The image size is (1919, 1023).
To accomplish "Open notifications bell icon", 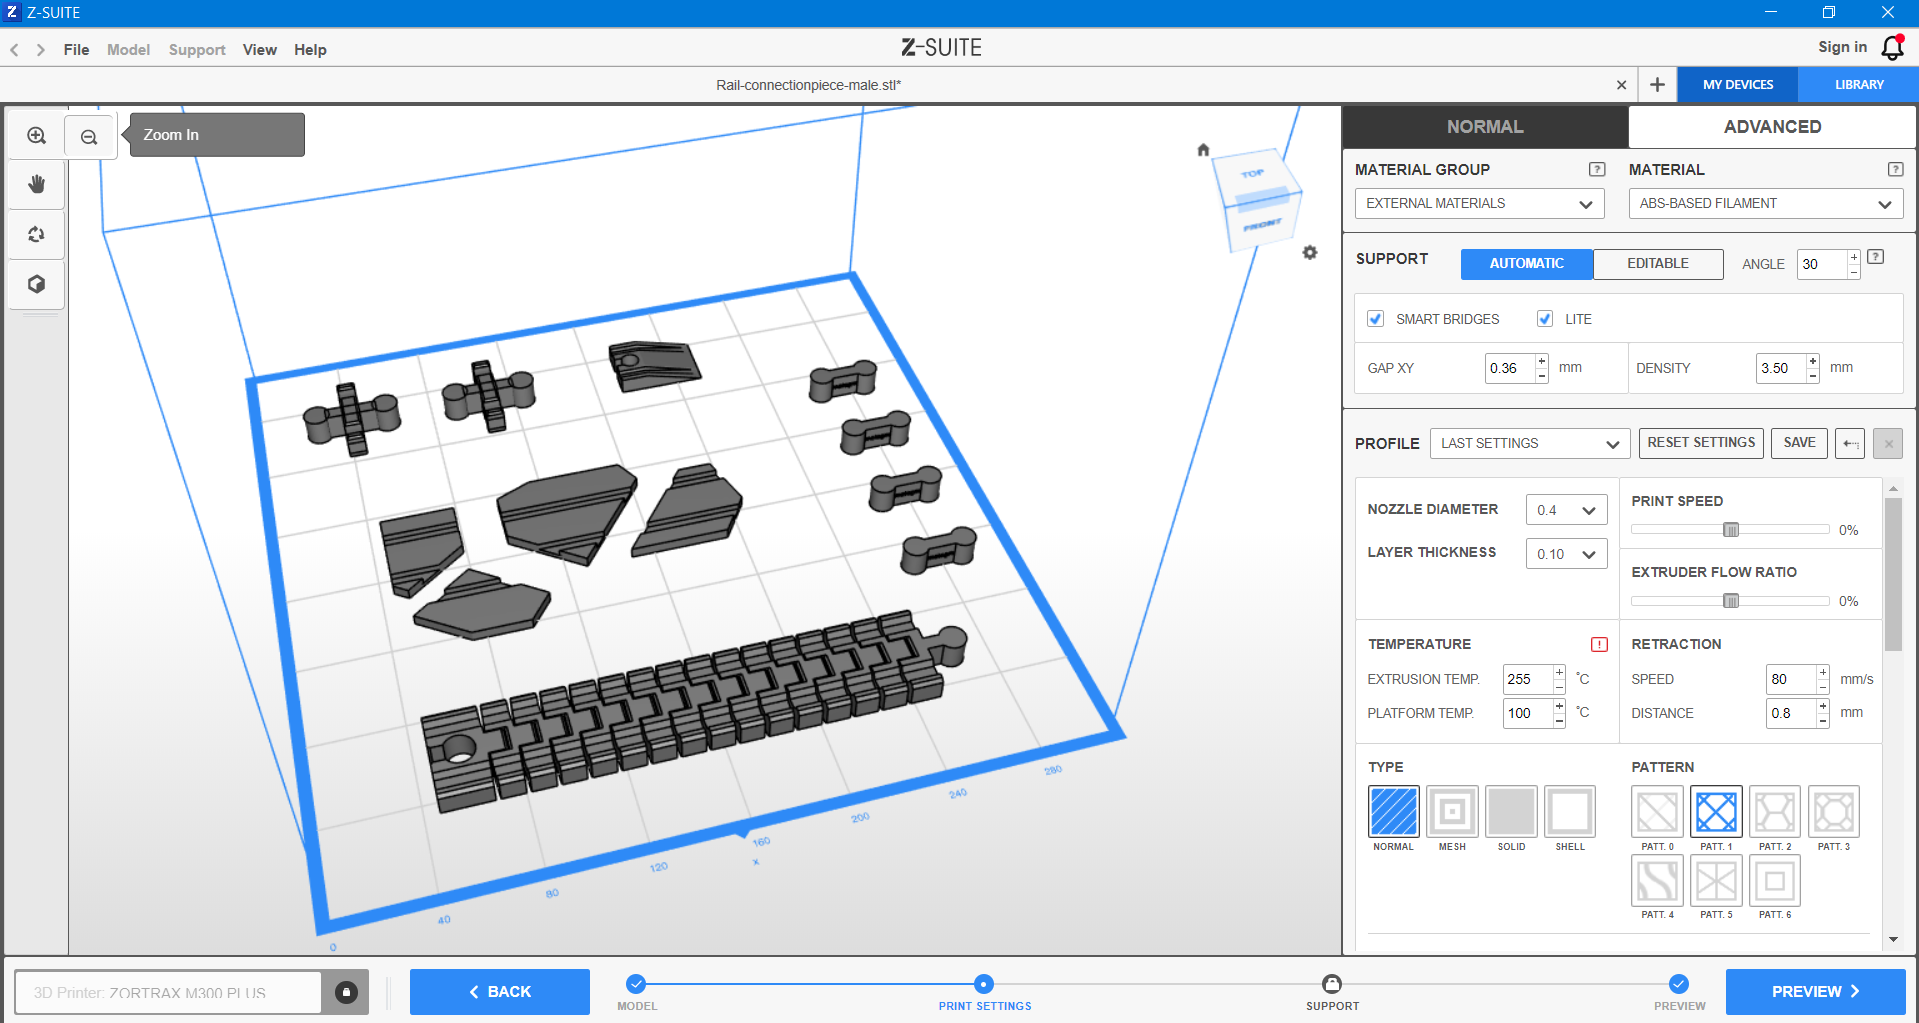I will point(1892,48).
